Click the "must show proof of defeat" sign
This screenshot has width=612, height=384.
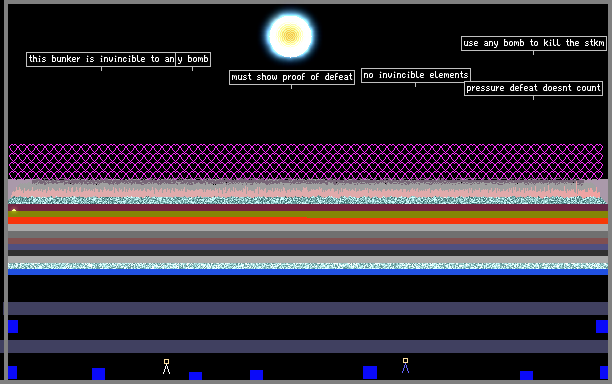[292, 77]
